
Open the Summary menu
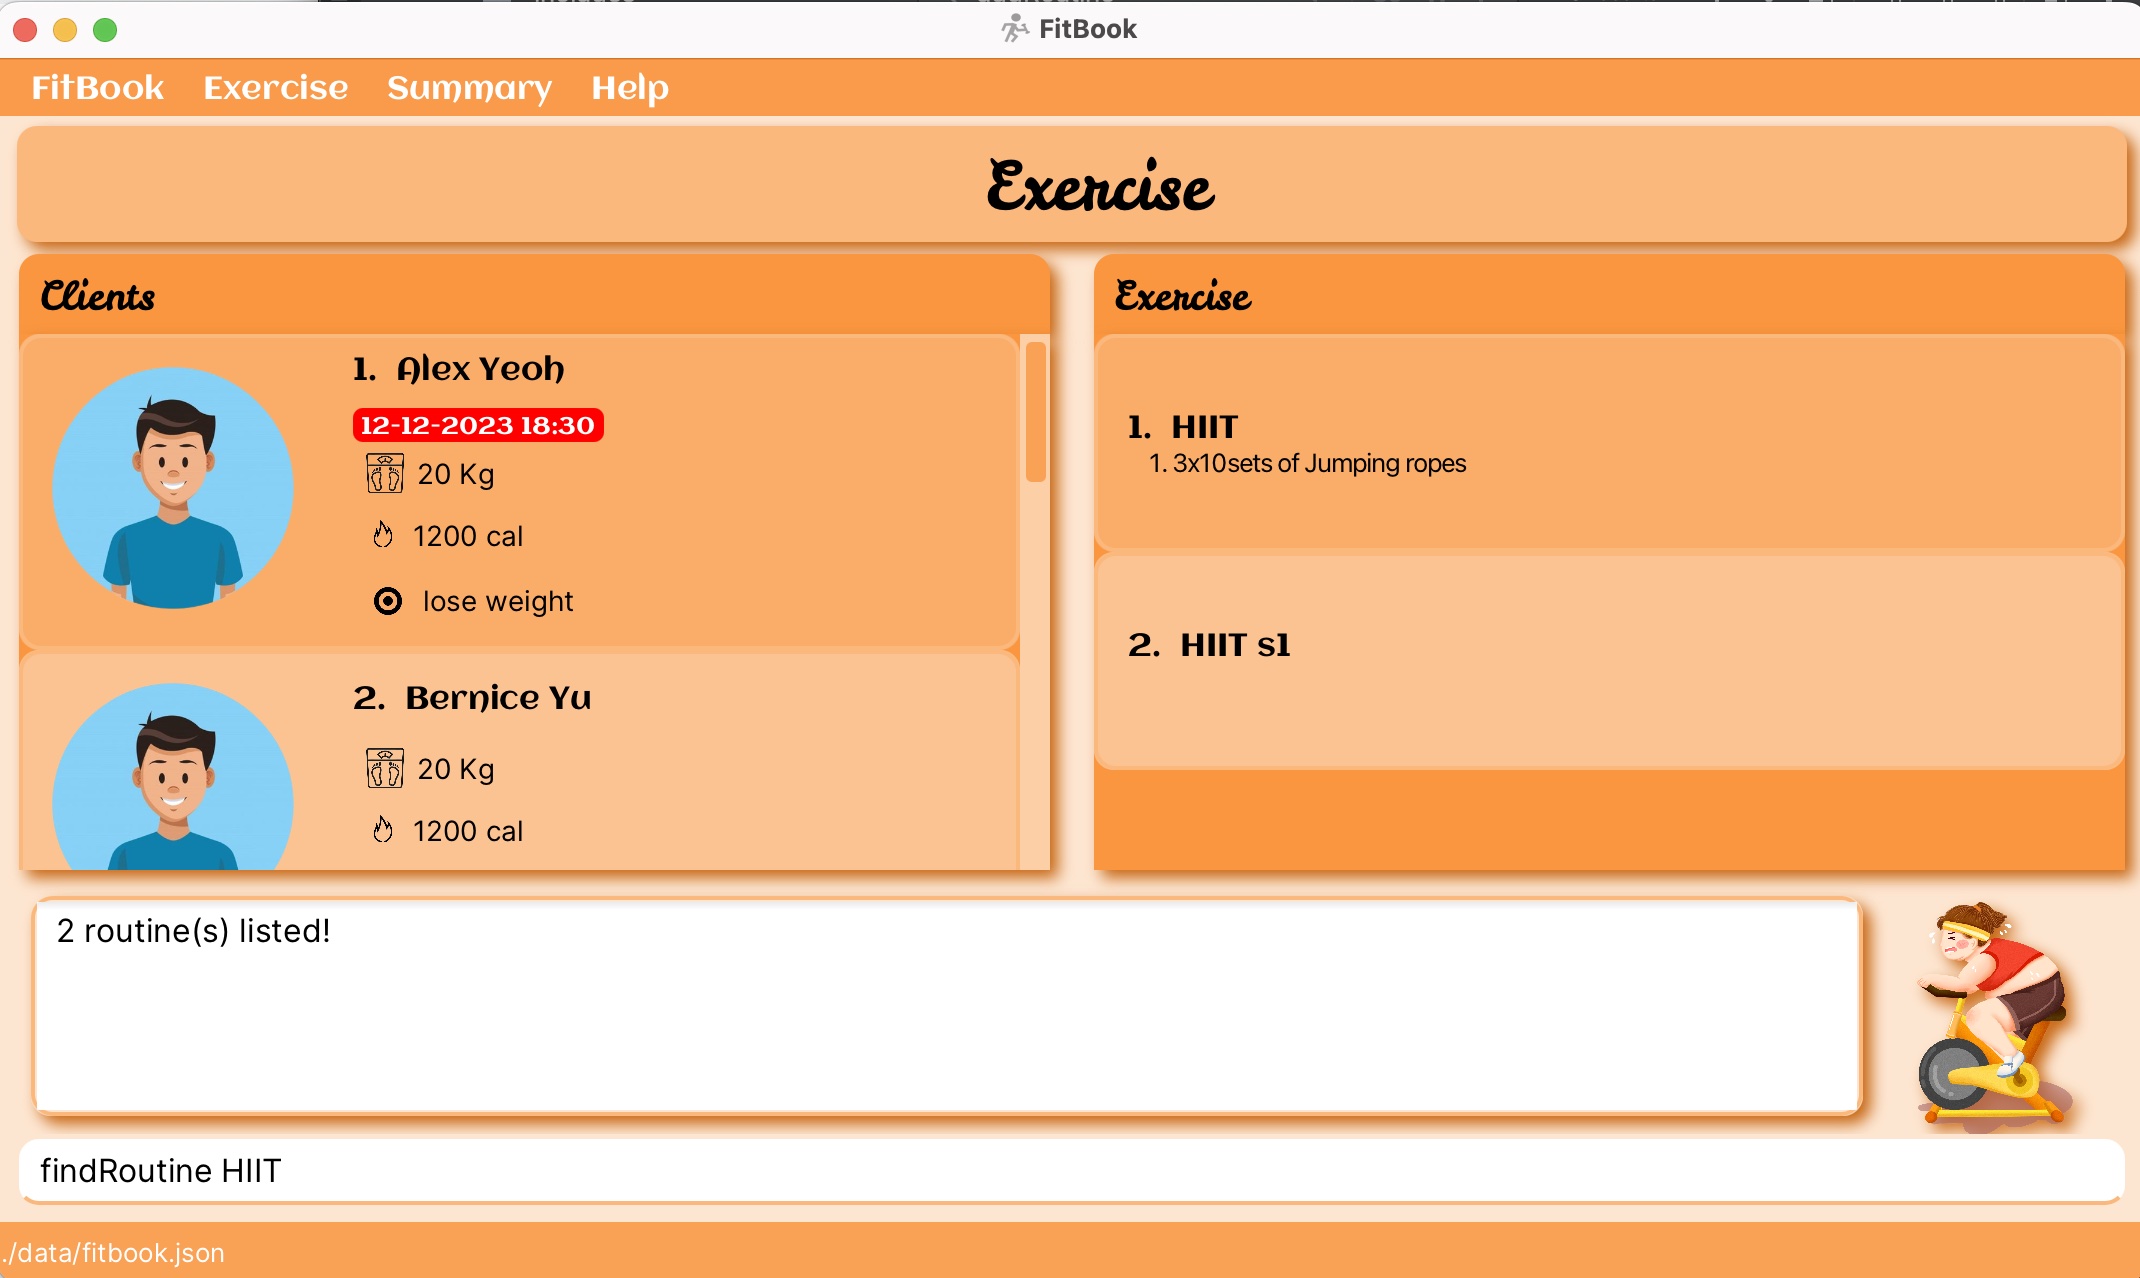(x=469, y=88)
